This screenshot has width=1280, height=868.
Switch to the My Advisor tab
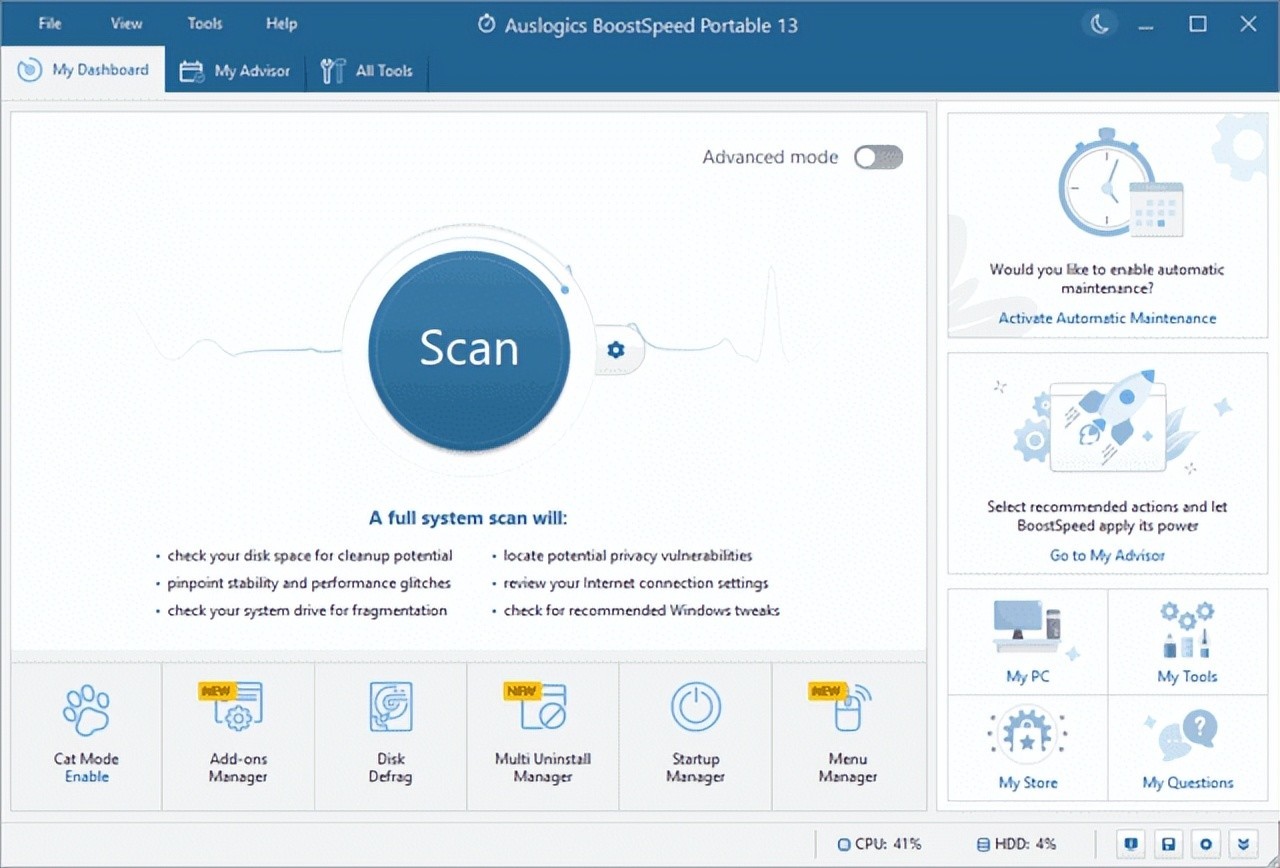(x=235, y=70)
